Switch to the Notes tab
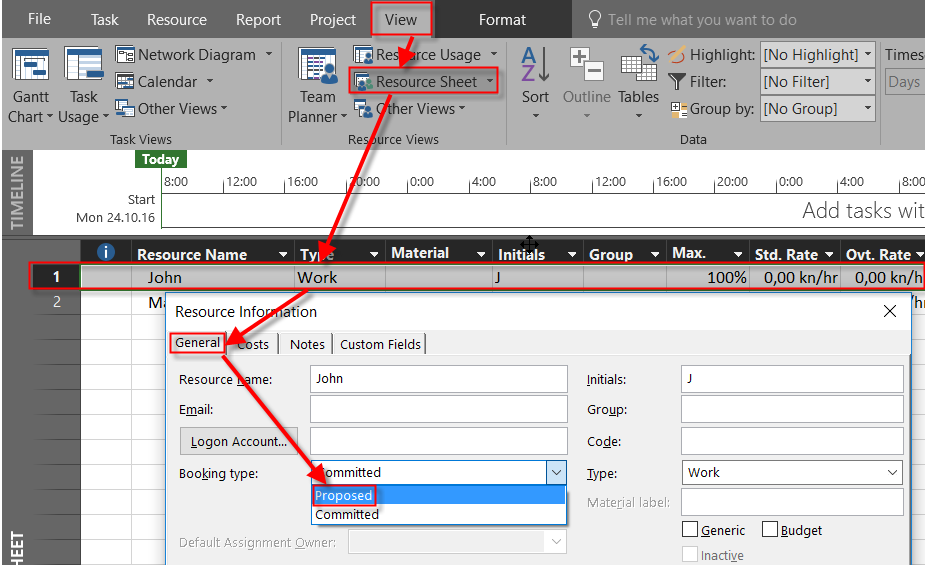 [307, 344]
